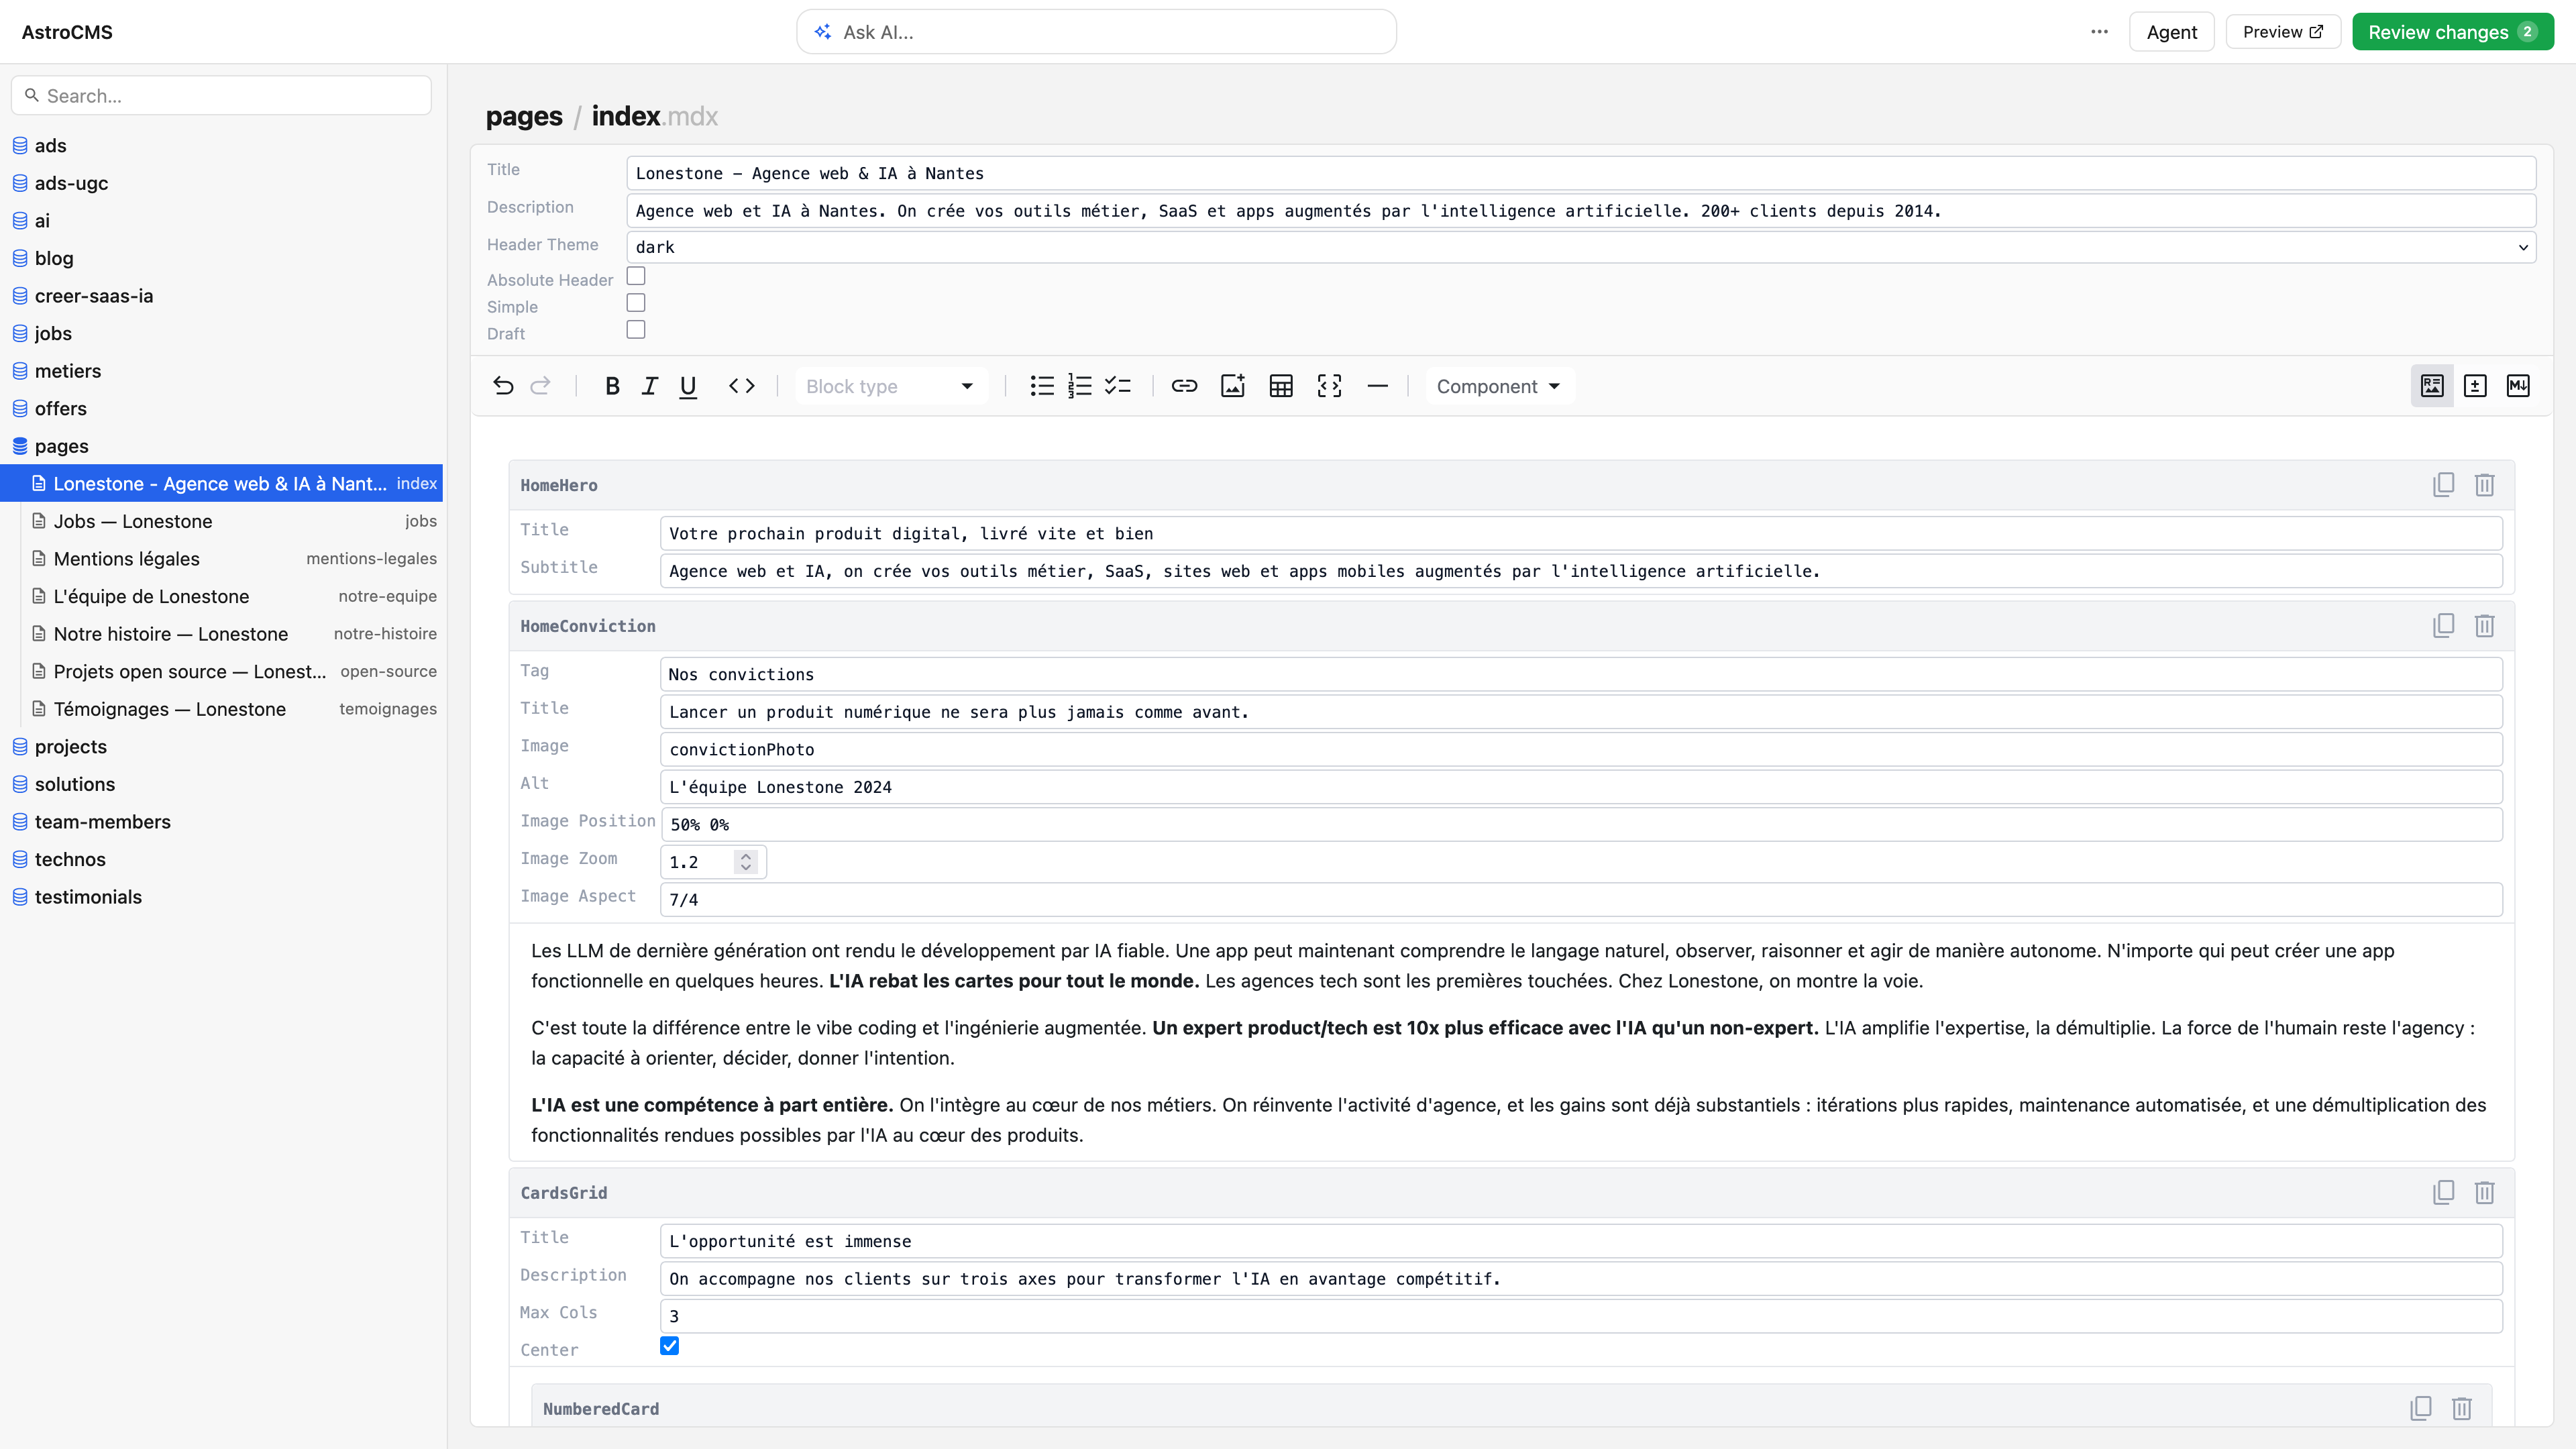Open the Header Theme dropdown

1581,247
